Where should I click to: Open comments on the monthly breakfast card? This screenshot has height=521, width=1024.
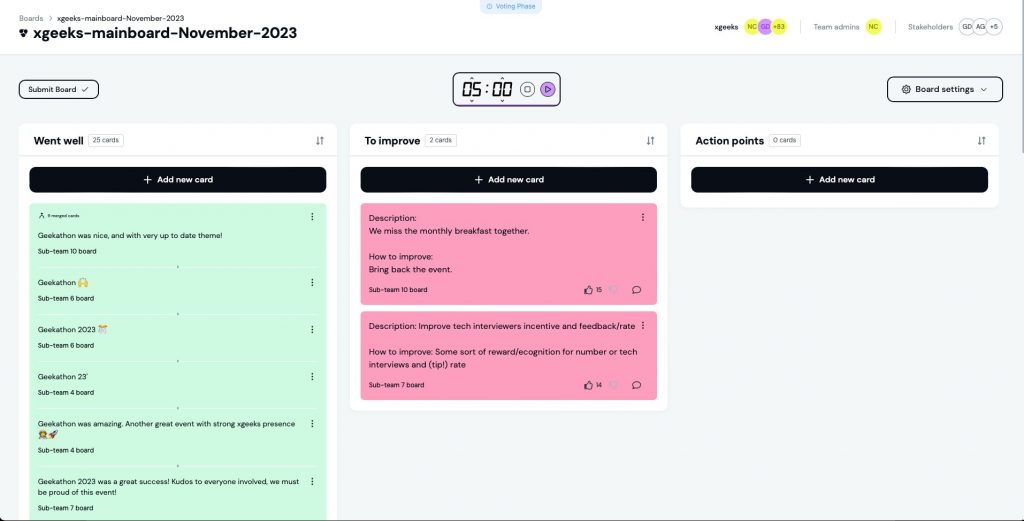[x=637, y=290]
